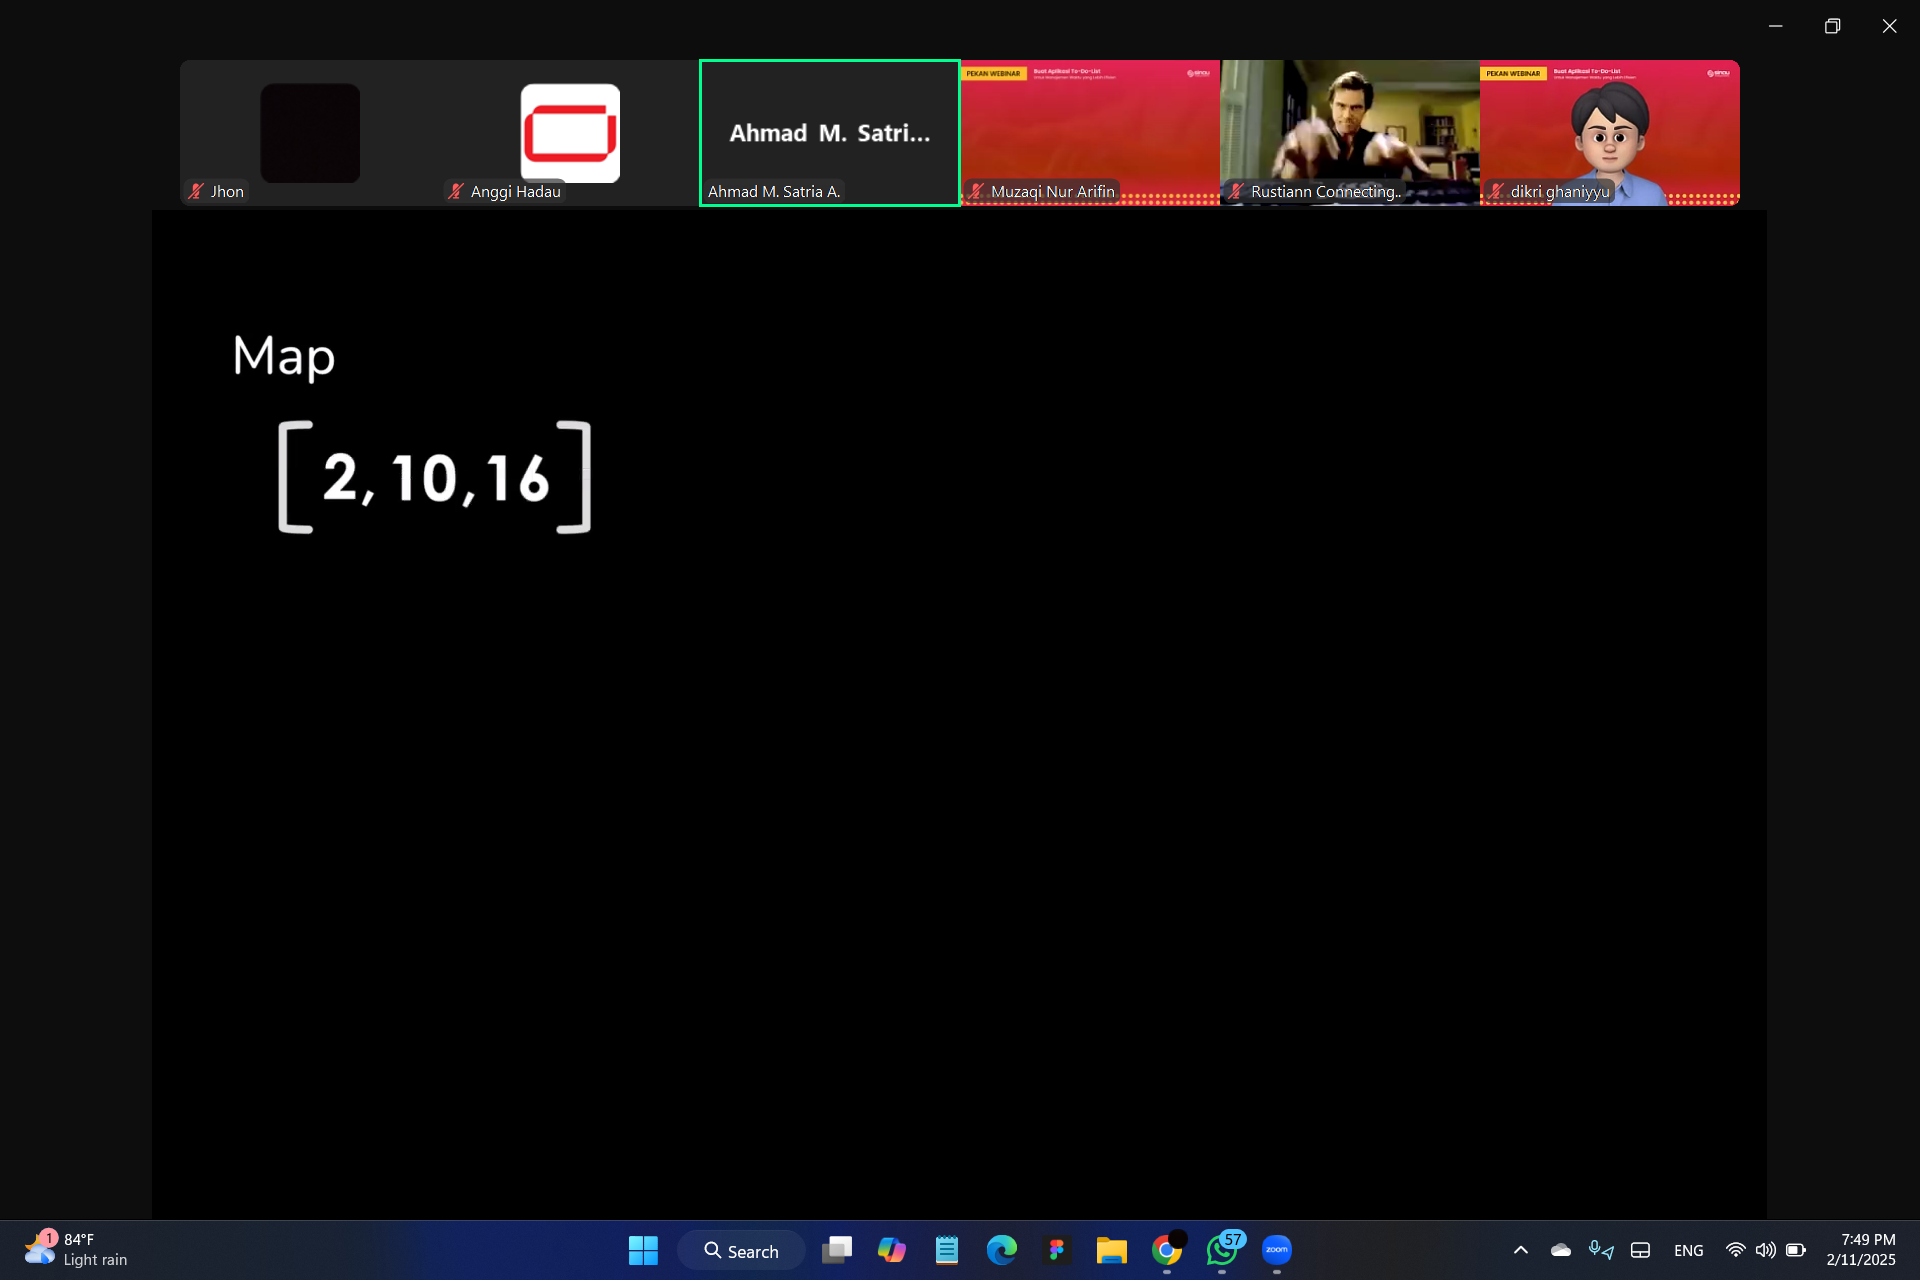Select Muzaqi Nur Arifin's video tile

[1090, 133]
